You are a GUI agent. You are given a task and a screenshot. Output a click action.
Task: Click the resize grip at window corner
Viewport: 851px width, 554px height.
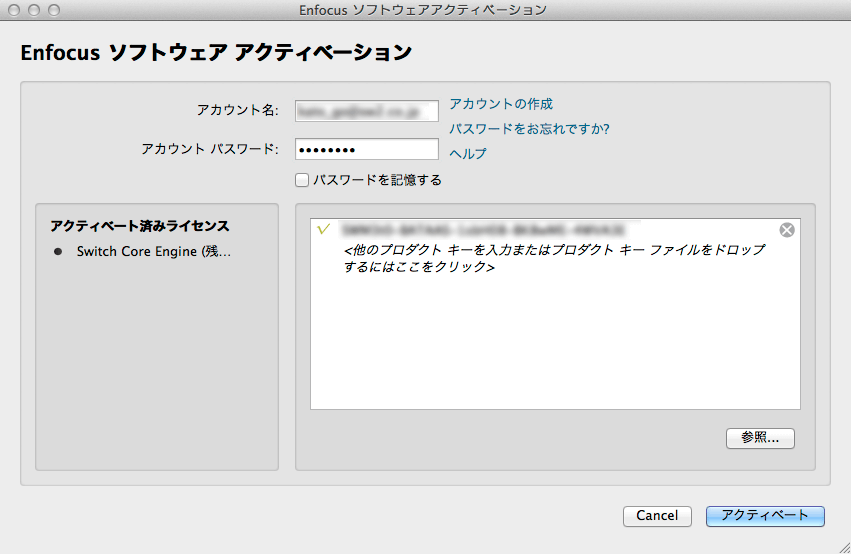click(843, 547)
